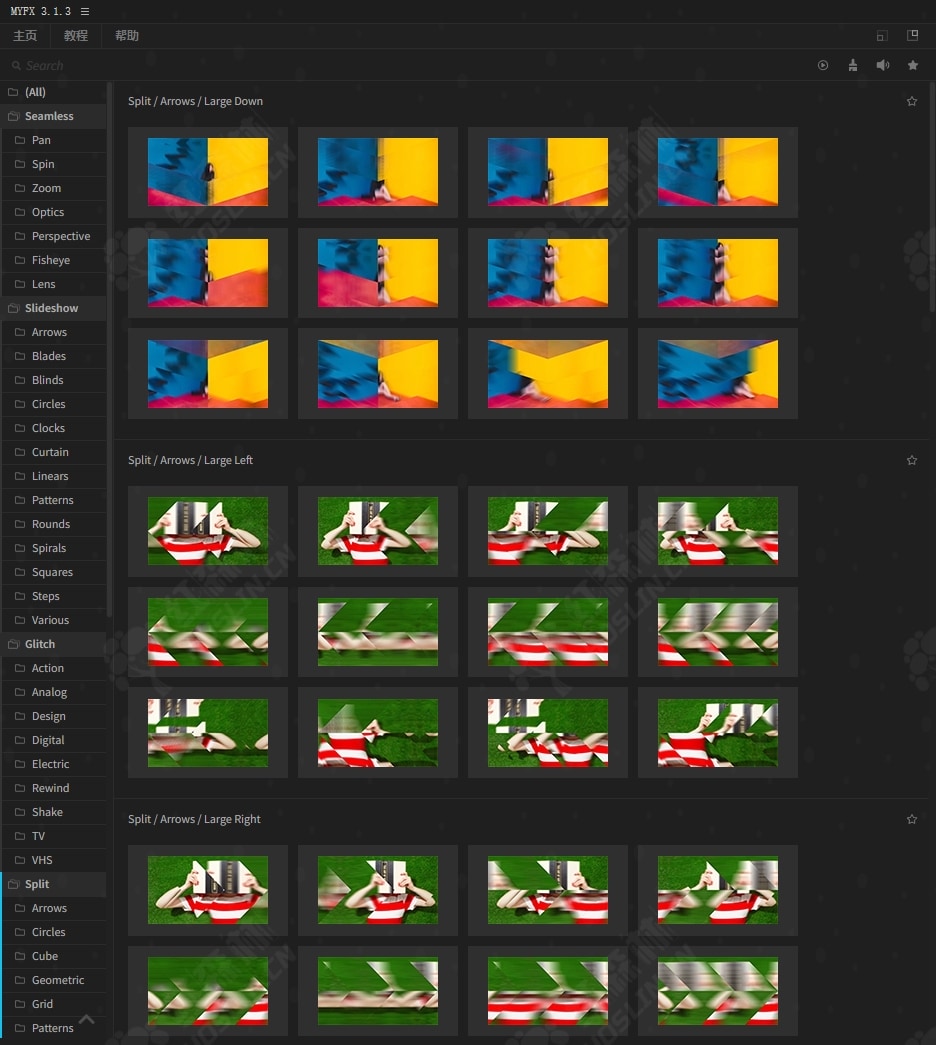This screenshot has height=1045, width=936.
Task: Toggle the sound speaker icon
Action: click(883, 65)
